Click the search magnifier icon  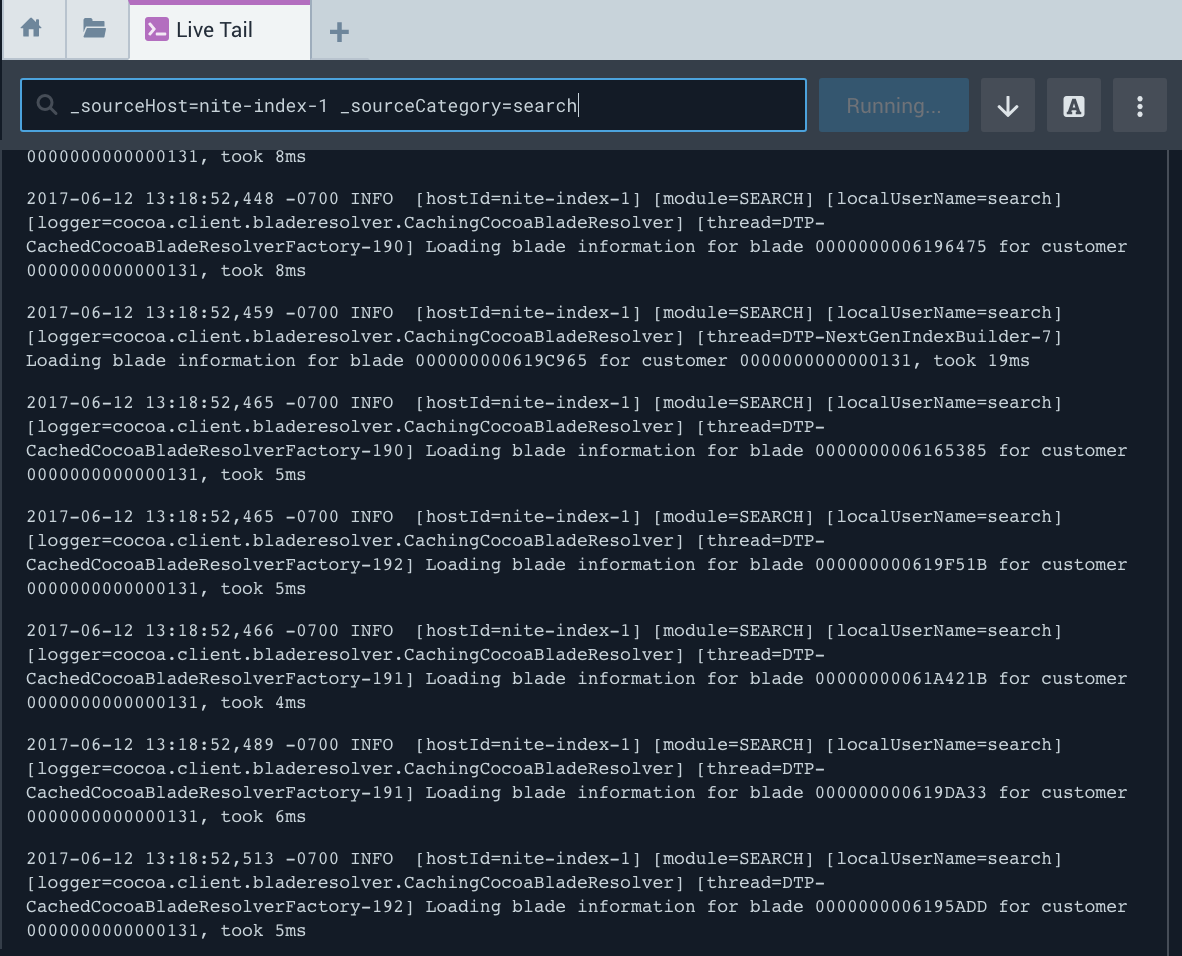(x=47, y=104)
